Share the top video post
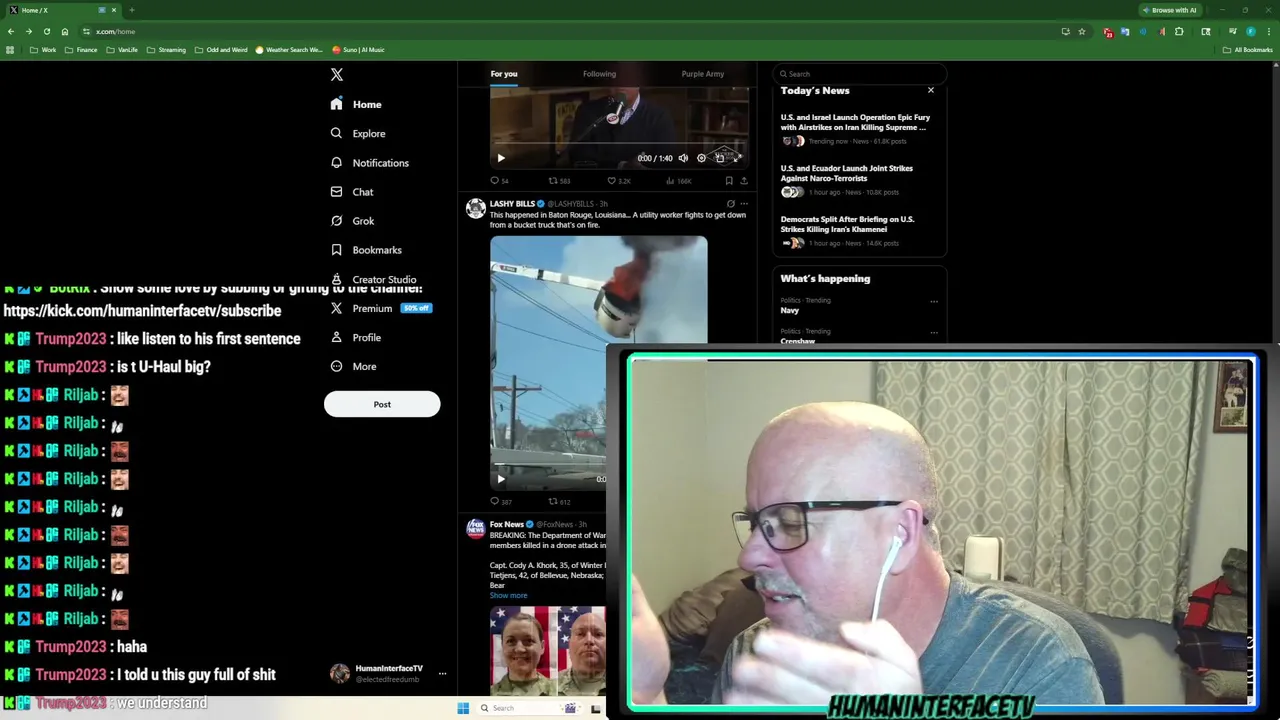Viewport: 1280px width, 720px height. 744,181
